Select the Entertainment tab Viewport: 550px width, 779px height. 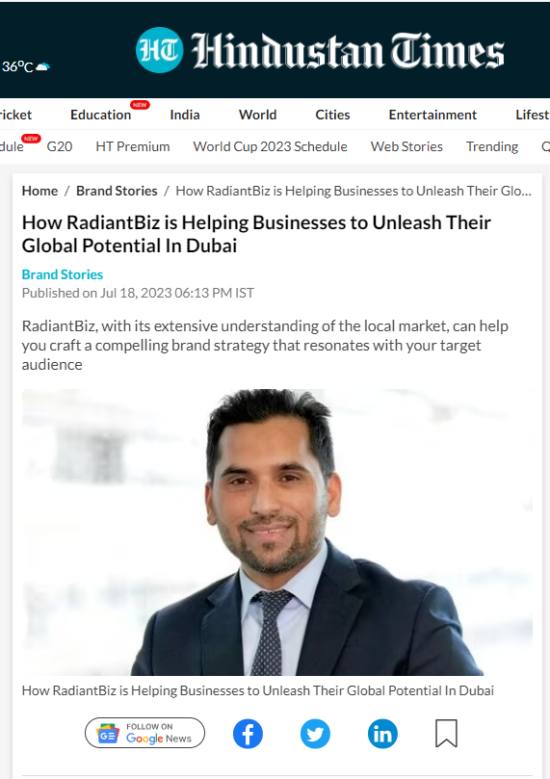[432, 115]
